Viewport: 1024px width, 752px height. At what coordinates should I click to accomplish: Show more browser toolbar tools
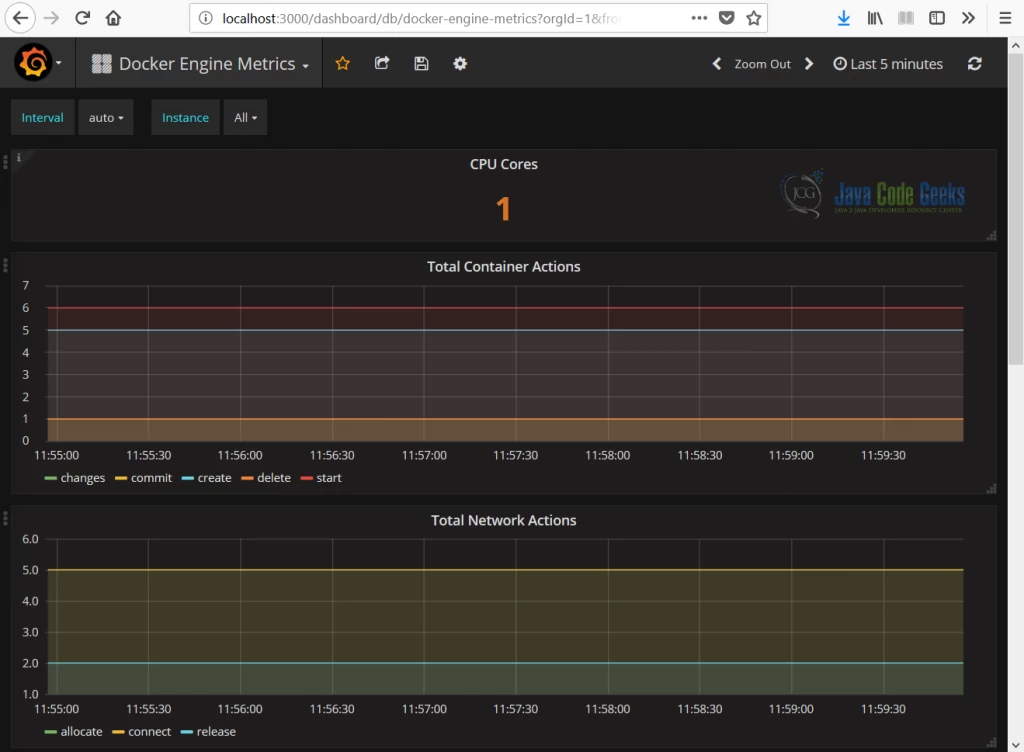point(968,18)
